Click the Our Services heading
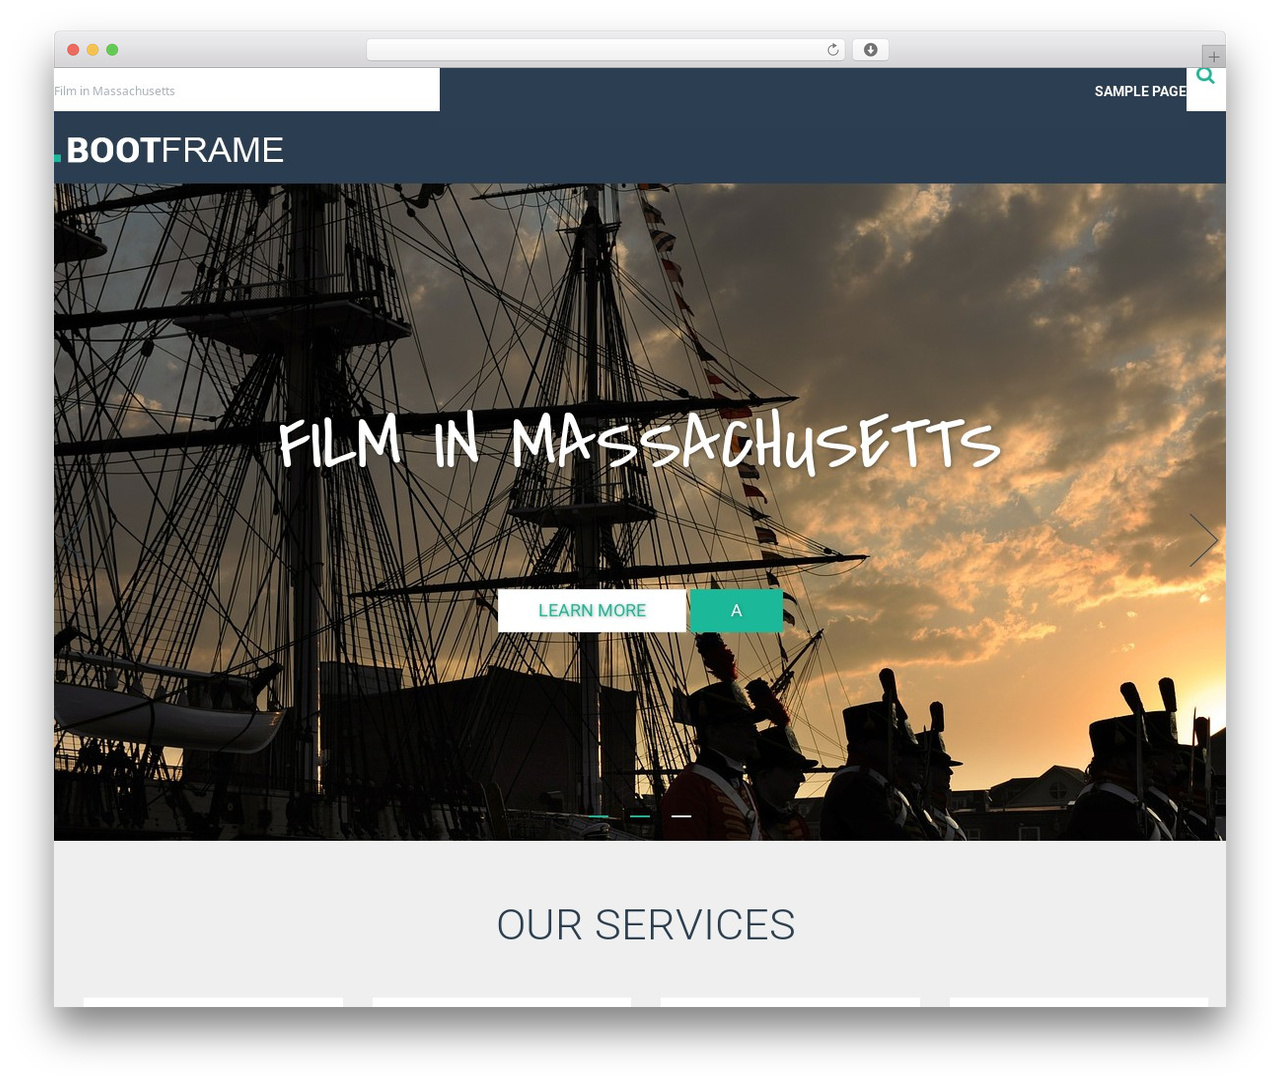The image size is (1280, 1084). click(x=646, y=925)
